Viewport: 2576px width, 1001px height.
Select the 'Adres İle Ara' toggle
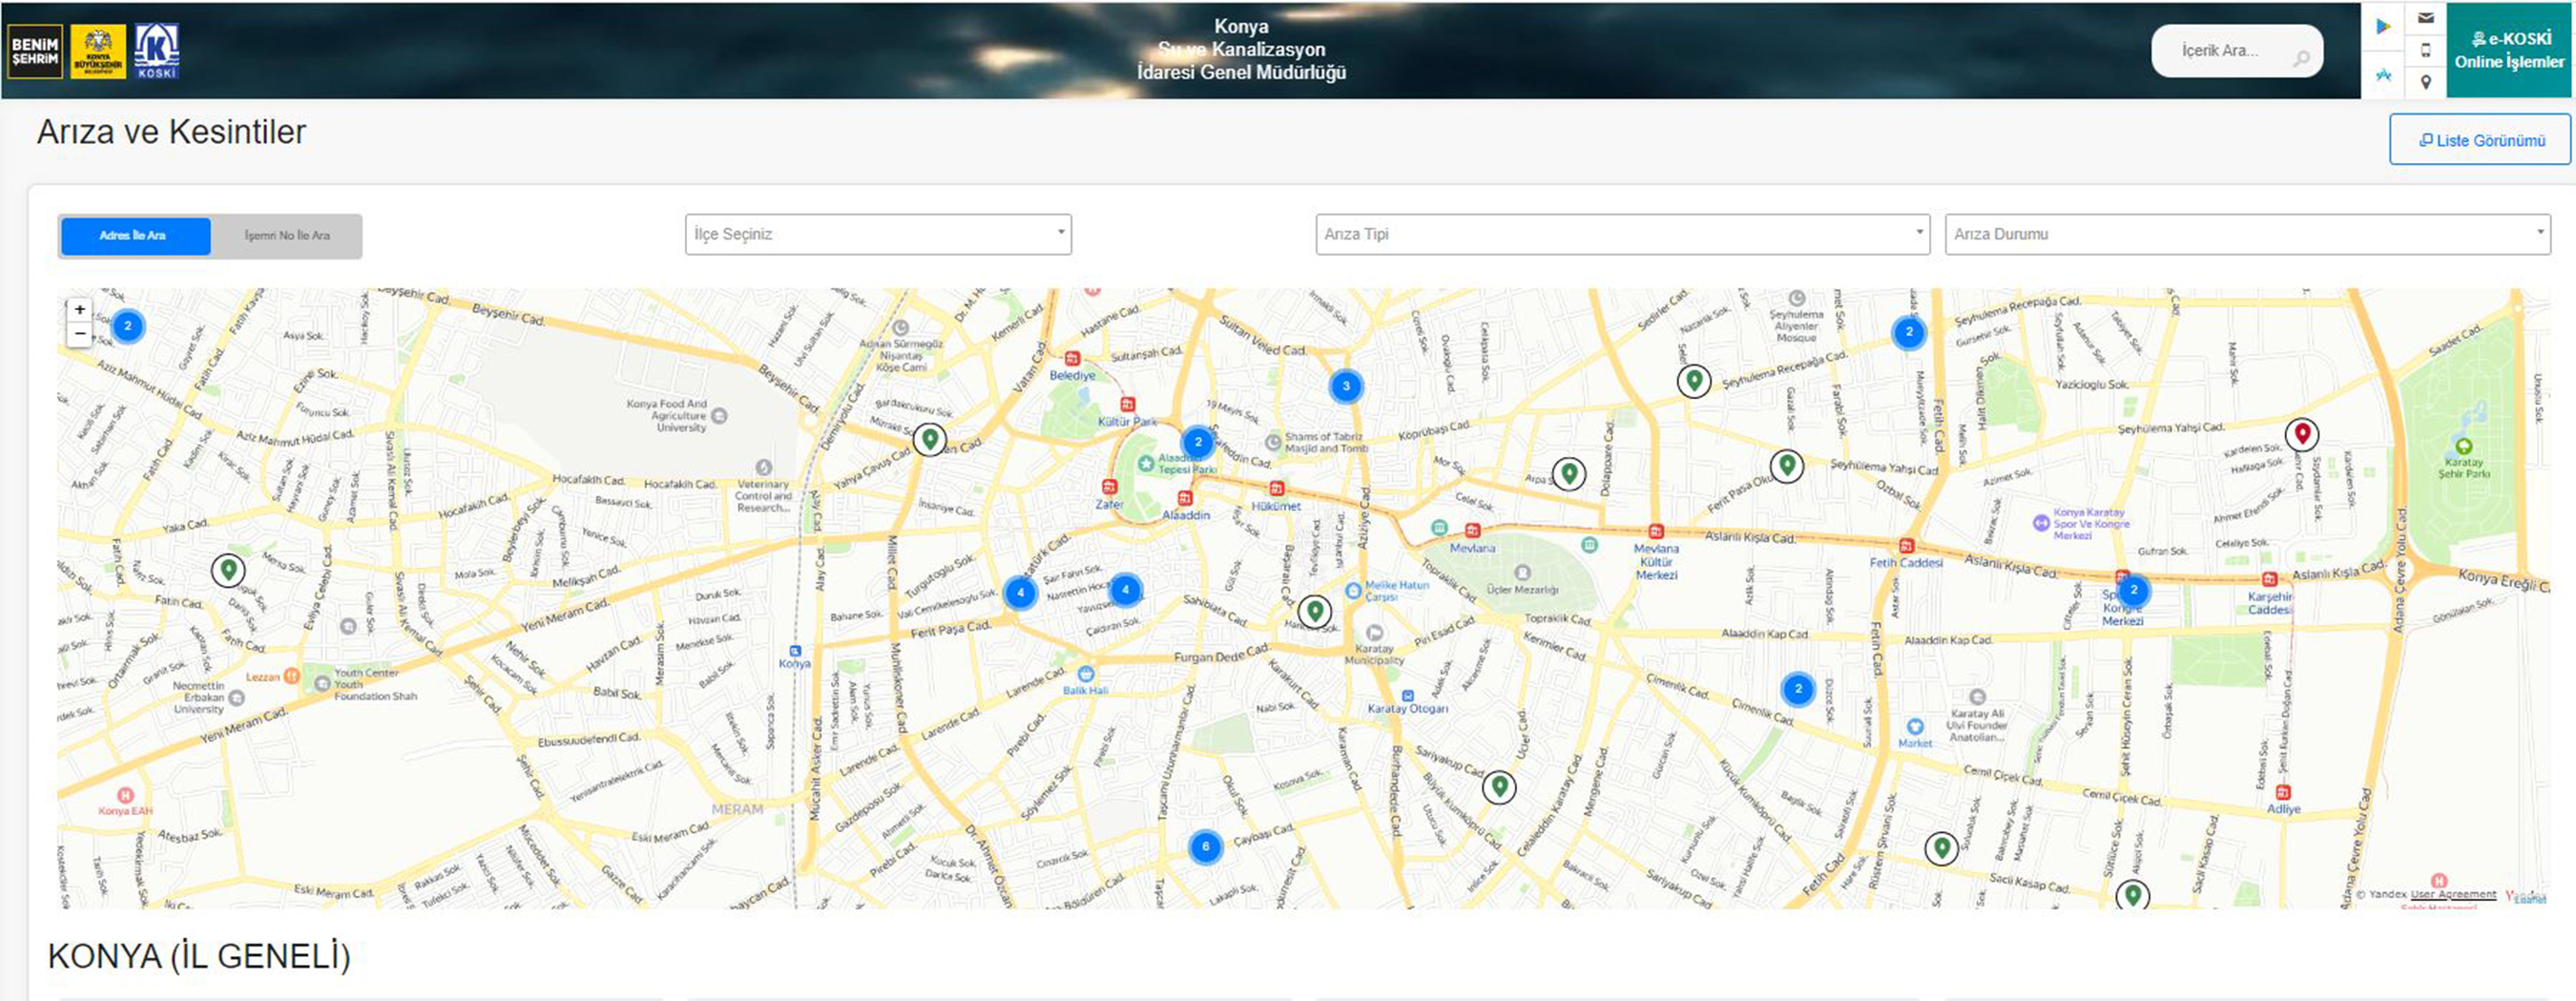pyautogui.click(x=135, y=236)
